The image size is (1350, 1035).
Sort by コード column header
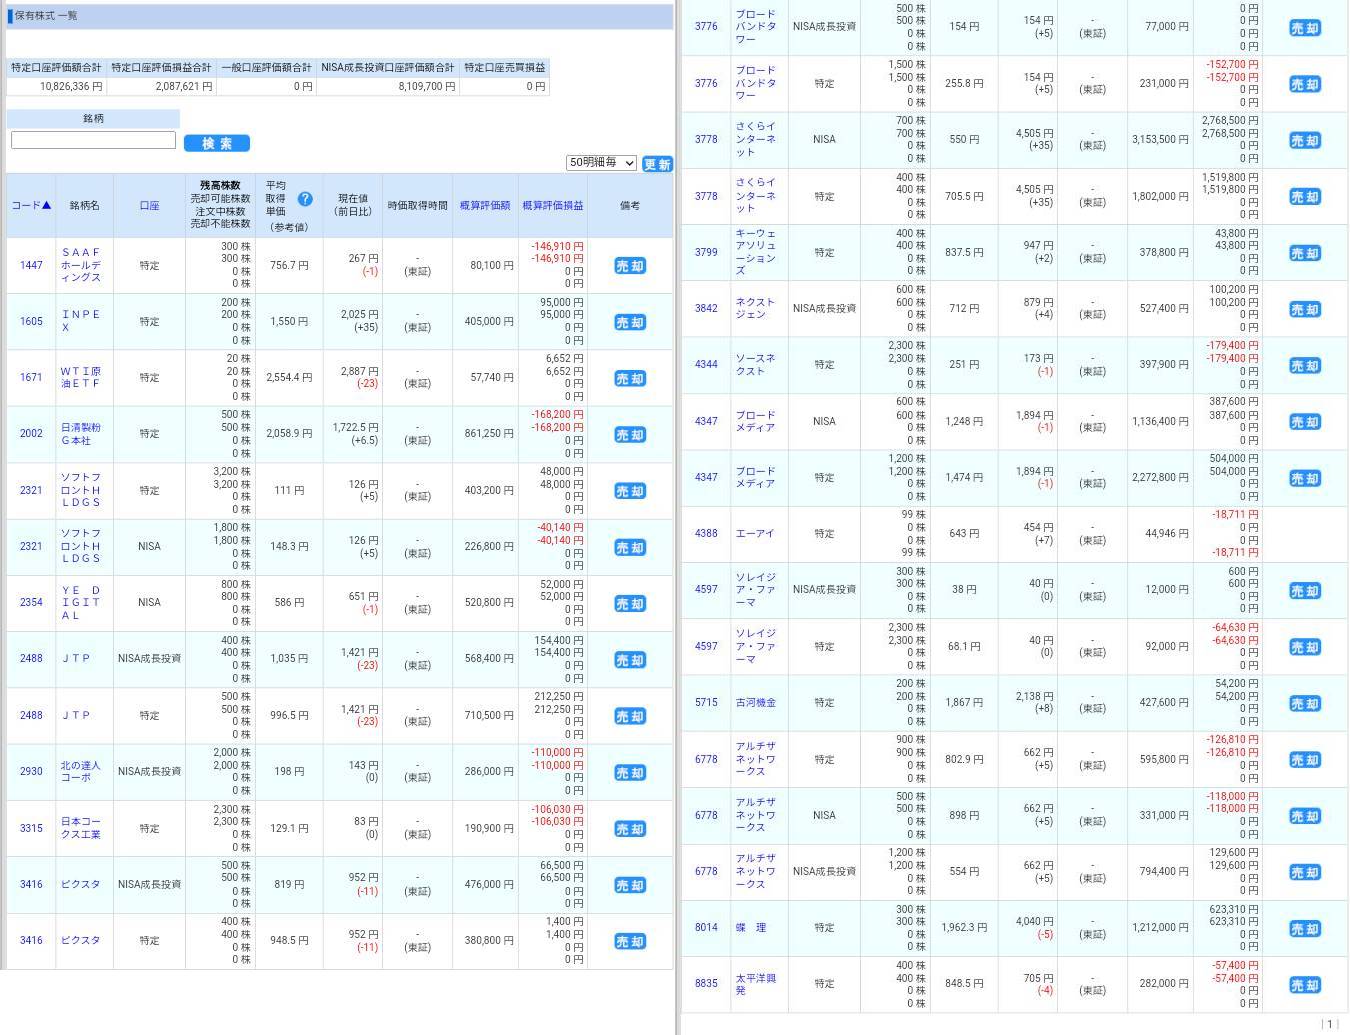31,205
